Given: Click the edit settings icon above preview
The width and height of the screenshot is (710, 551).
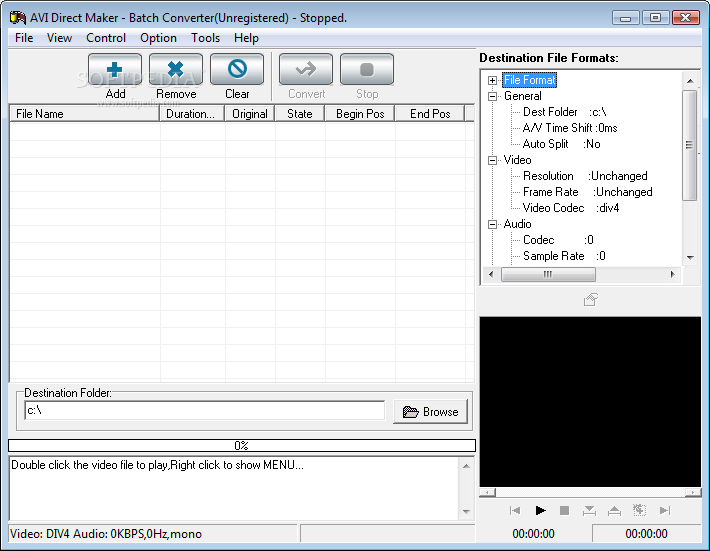Looking at the screenshot, I should tap(590, 300).
